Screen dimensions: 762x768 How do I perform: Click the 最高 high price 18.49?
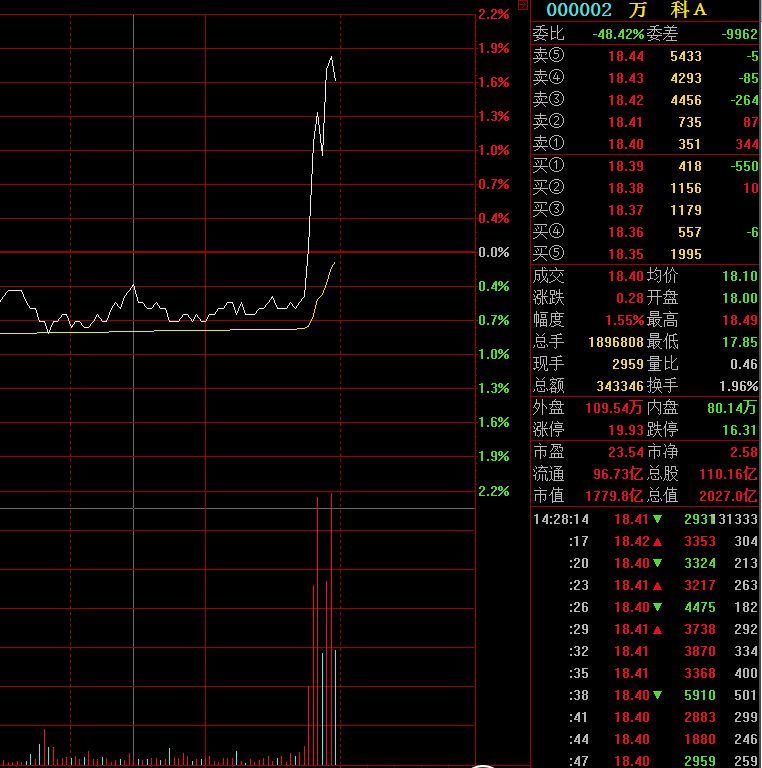pyautogui.click(x=739, y=320)
